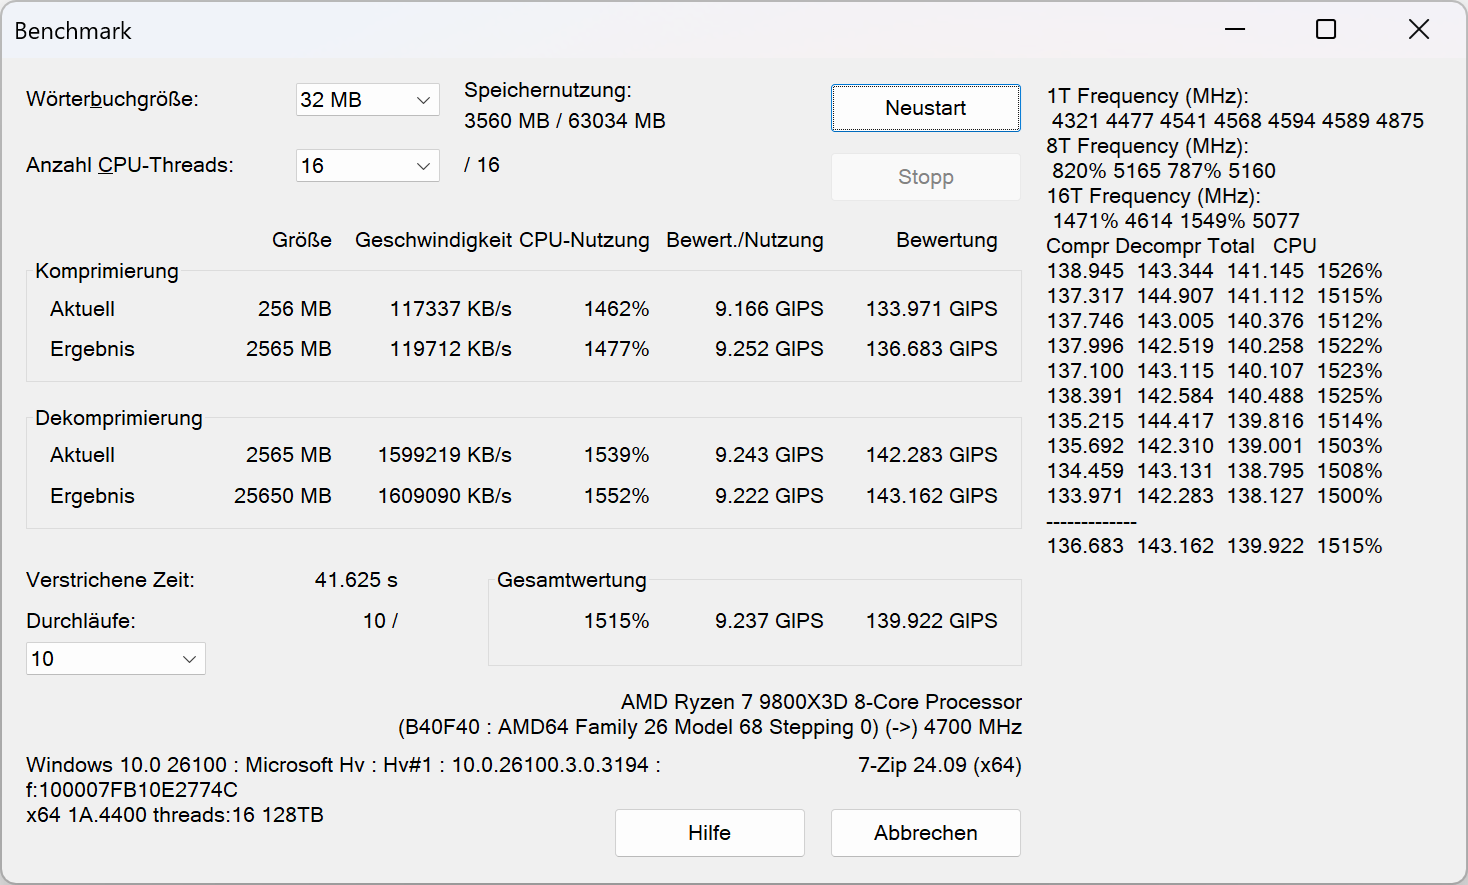Click the Dekomprimierung group label
The height and width of the screenshot is (885, 1468).
pos(119,418)
